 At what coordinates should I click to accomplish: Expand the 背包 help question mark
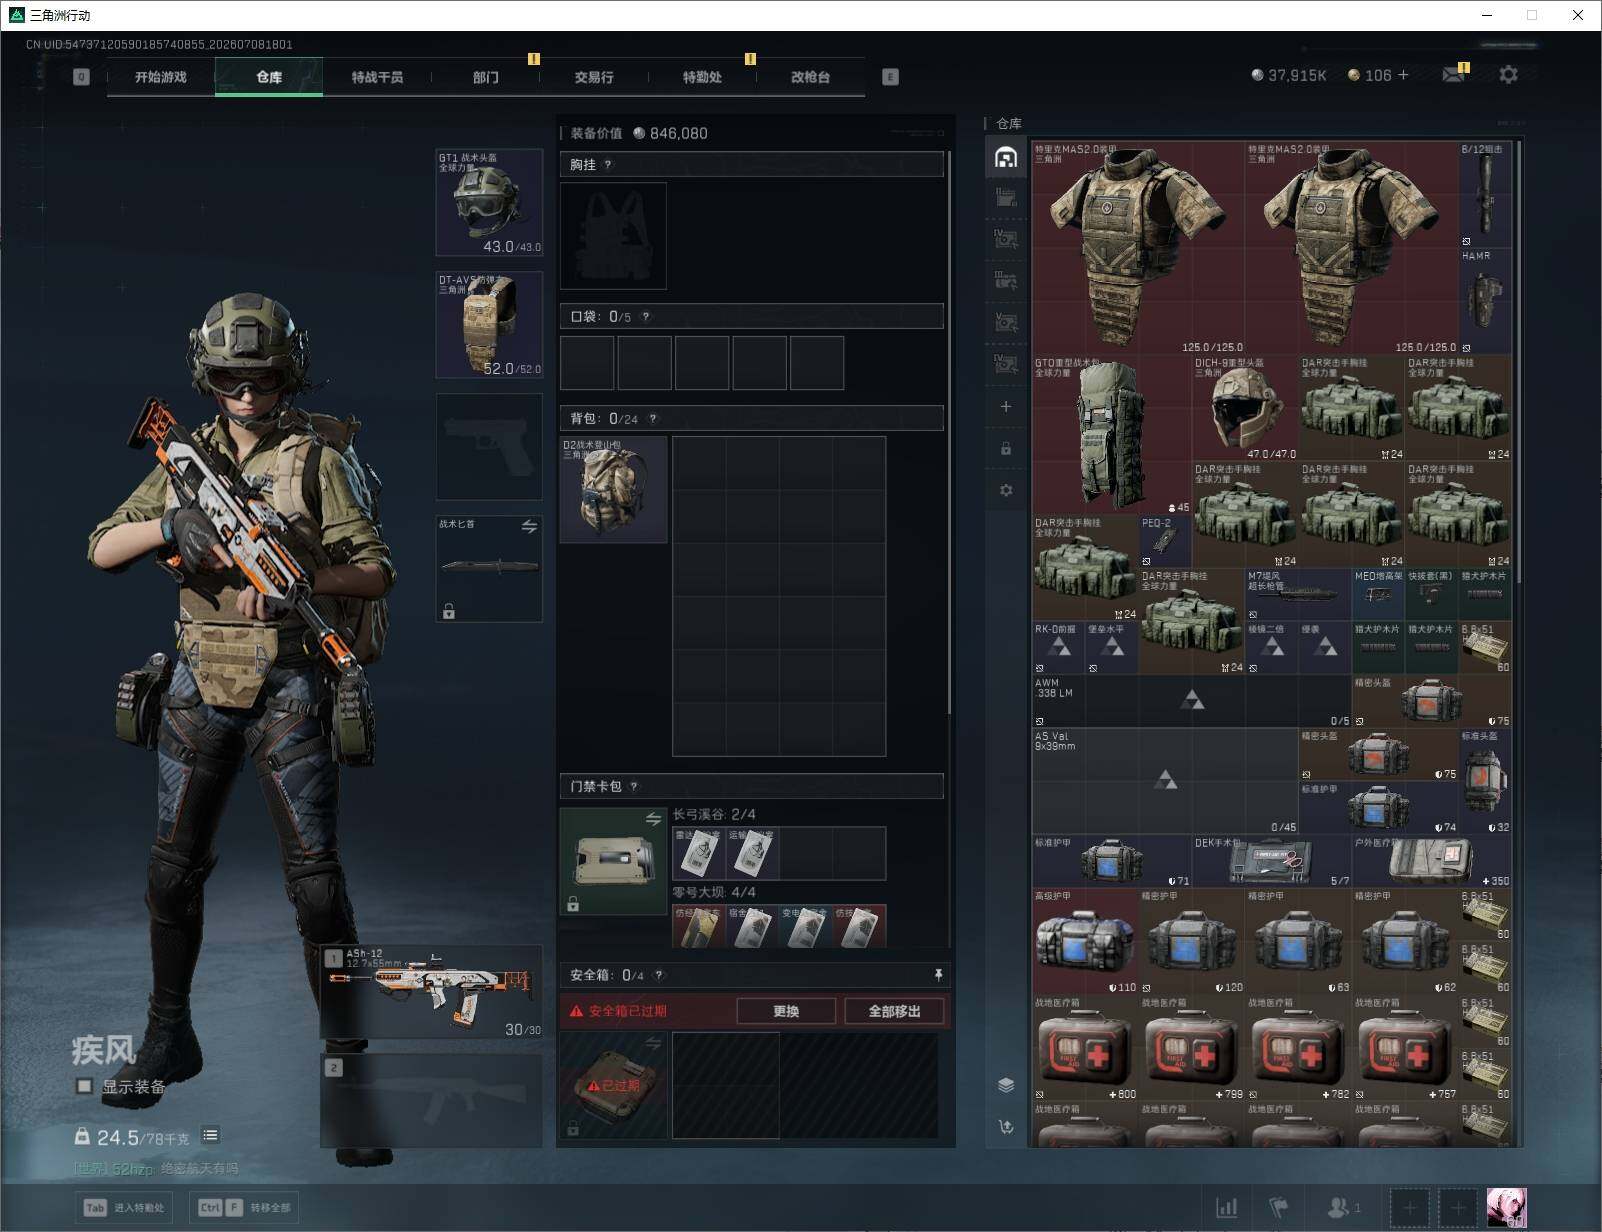(x=653, y=419)
